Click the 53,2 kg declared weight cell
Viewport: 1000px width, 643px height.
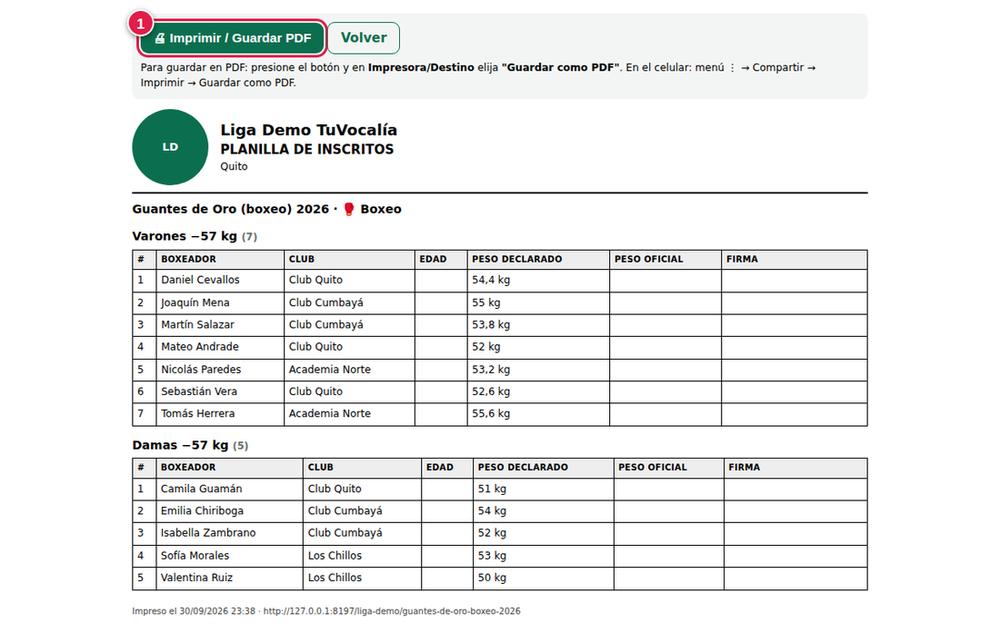tap(538, 370)
